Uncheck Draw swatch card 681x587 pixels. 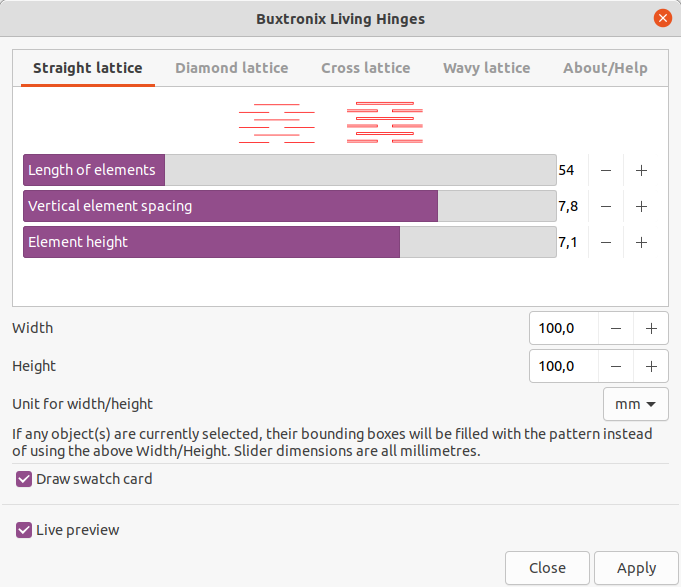coord(24,479)
